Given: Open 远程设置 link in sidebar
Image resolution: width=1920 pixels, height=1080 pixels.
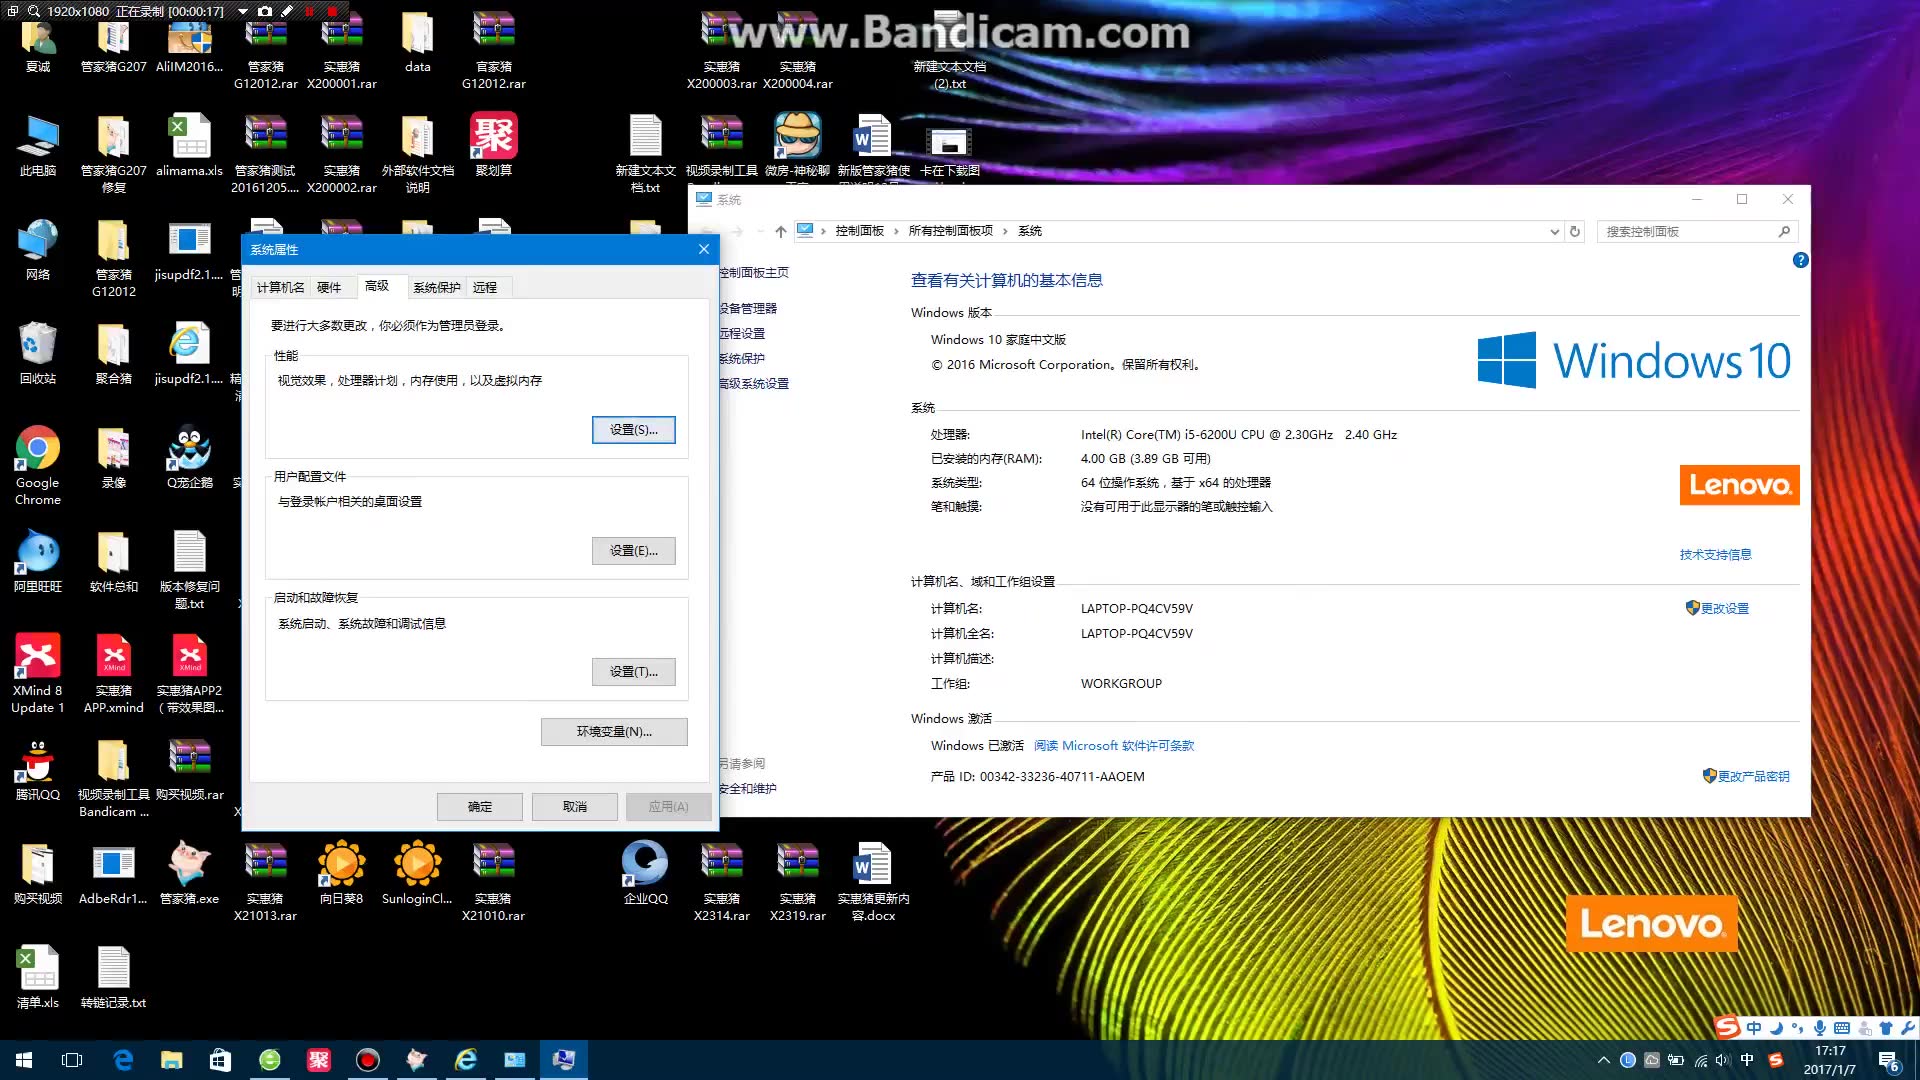Looking at the screenshot, I should click(x=742, y=334).
